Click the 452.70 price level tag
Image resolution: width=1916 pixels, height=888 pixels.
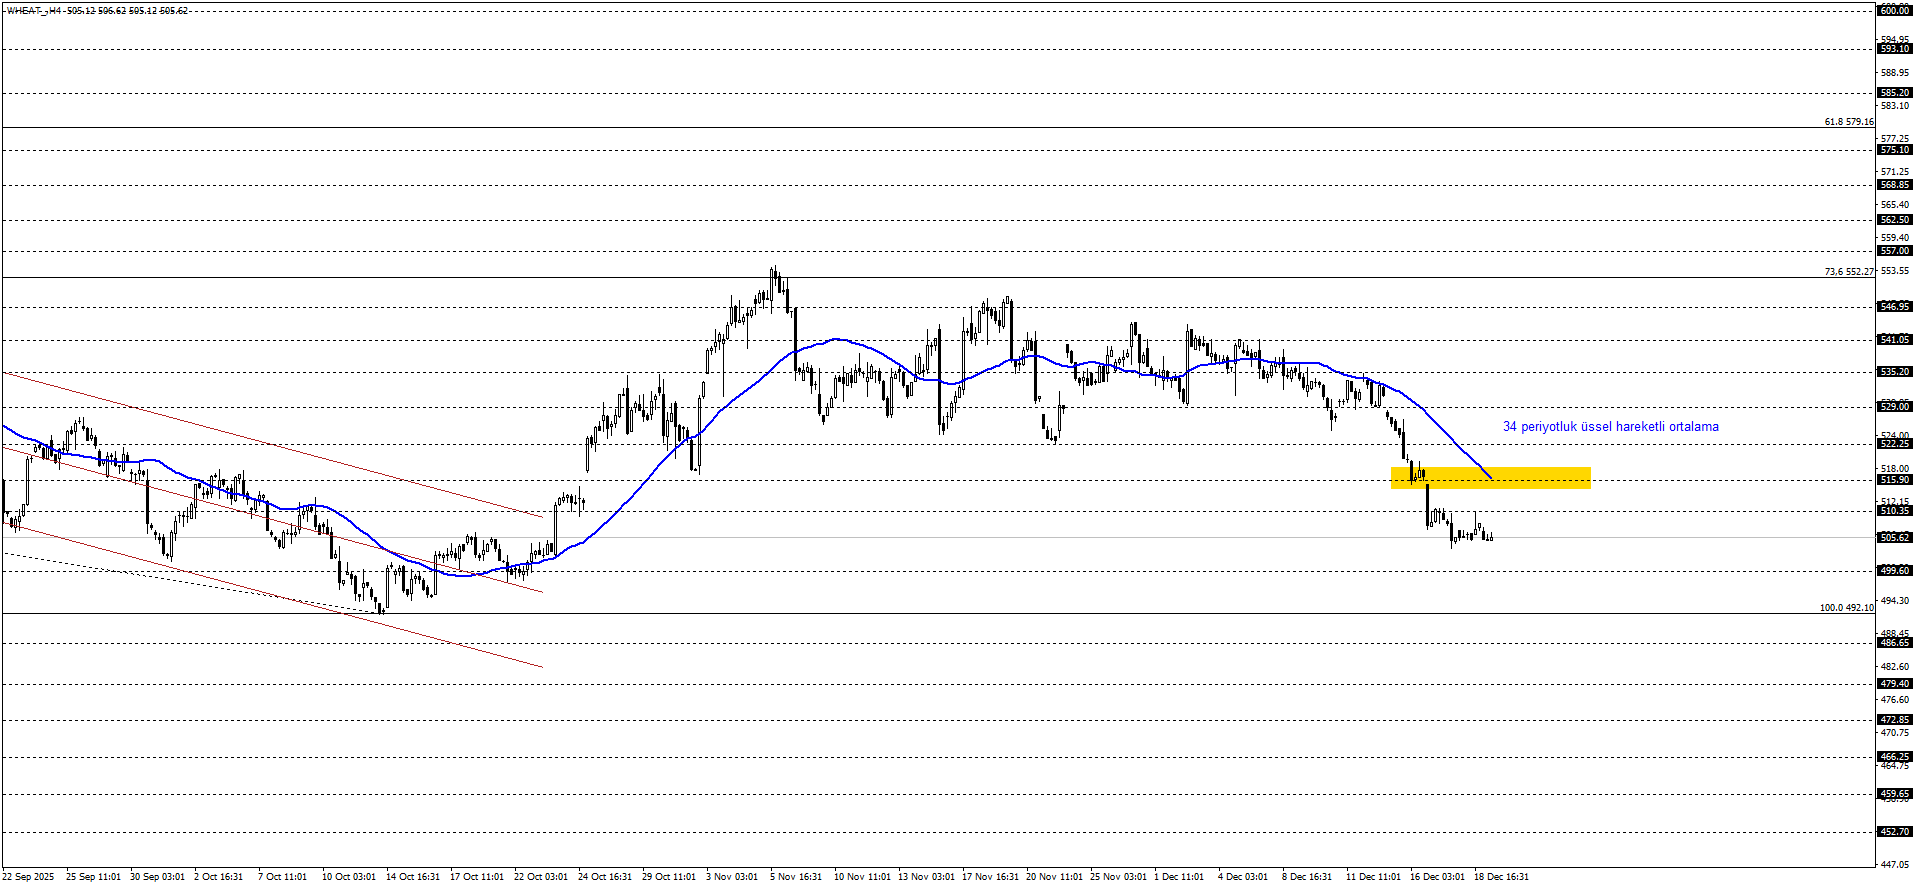(x=1895, y=832)
